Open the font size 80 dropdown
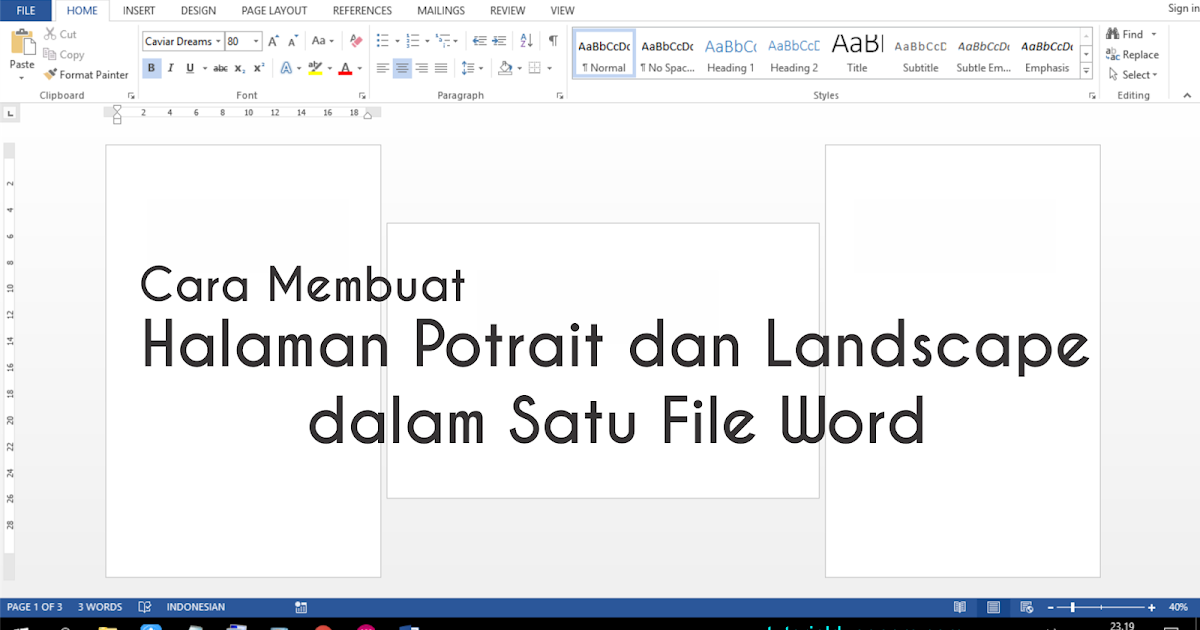The width and height of the screenshot is (1200, 630). coord(256,41)
